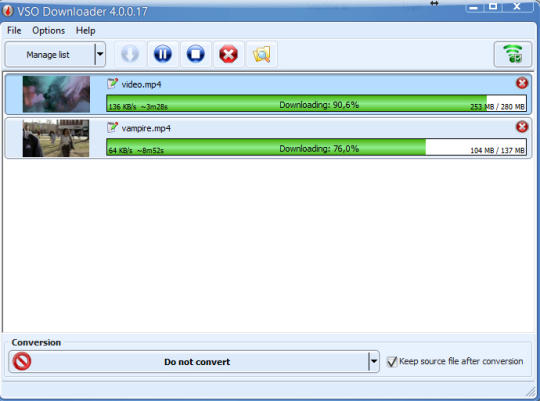Remove vampire.mp4 with its red X
This screenshot has width=540, height=401.
pyautogui.click(x=522, y=127)
